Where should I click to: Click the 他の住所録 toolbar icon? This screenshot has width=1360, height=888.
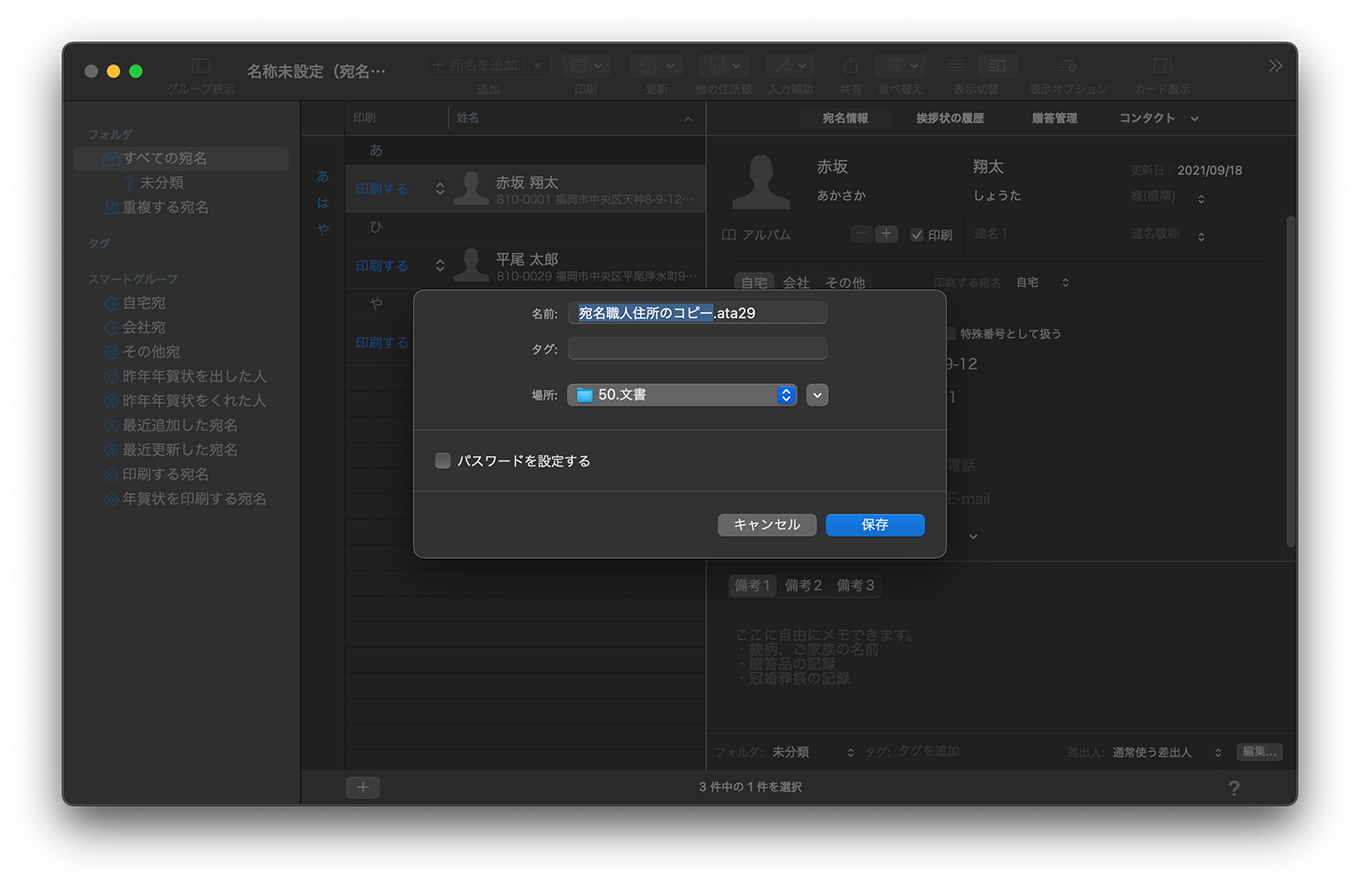pos(723,65)
